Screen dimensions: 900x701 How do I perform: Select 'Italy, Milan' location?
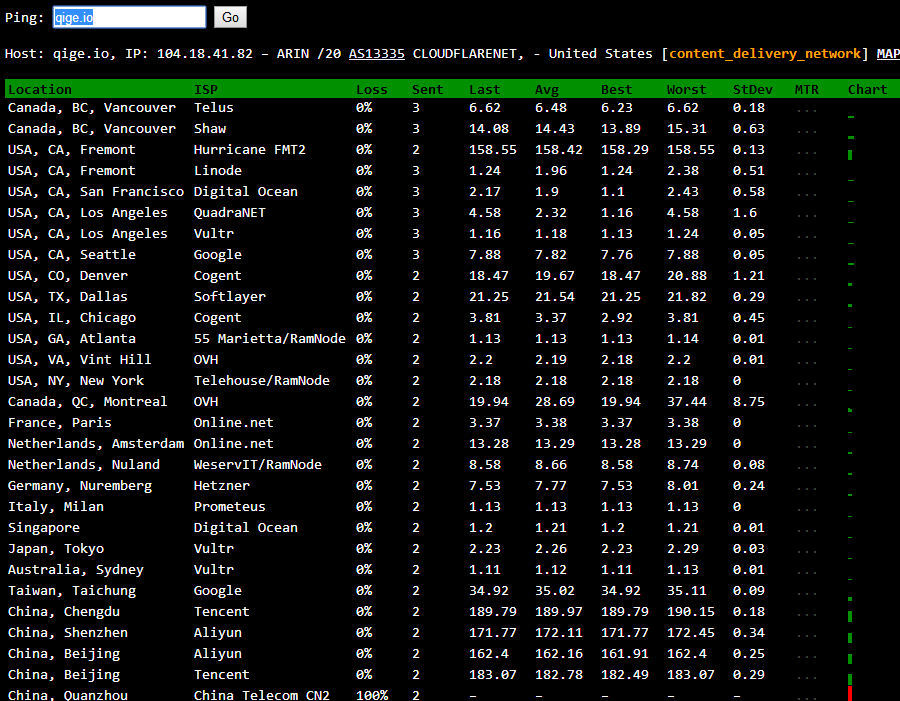56,507
